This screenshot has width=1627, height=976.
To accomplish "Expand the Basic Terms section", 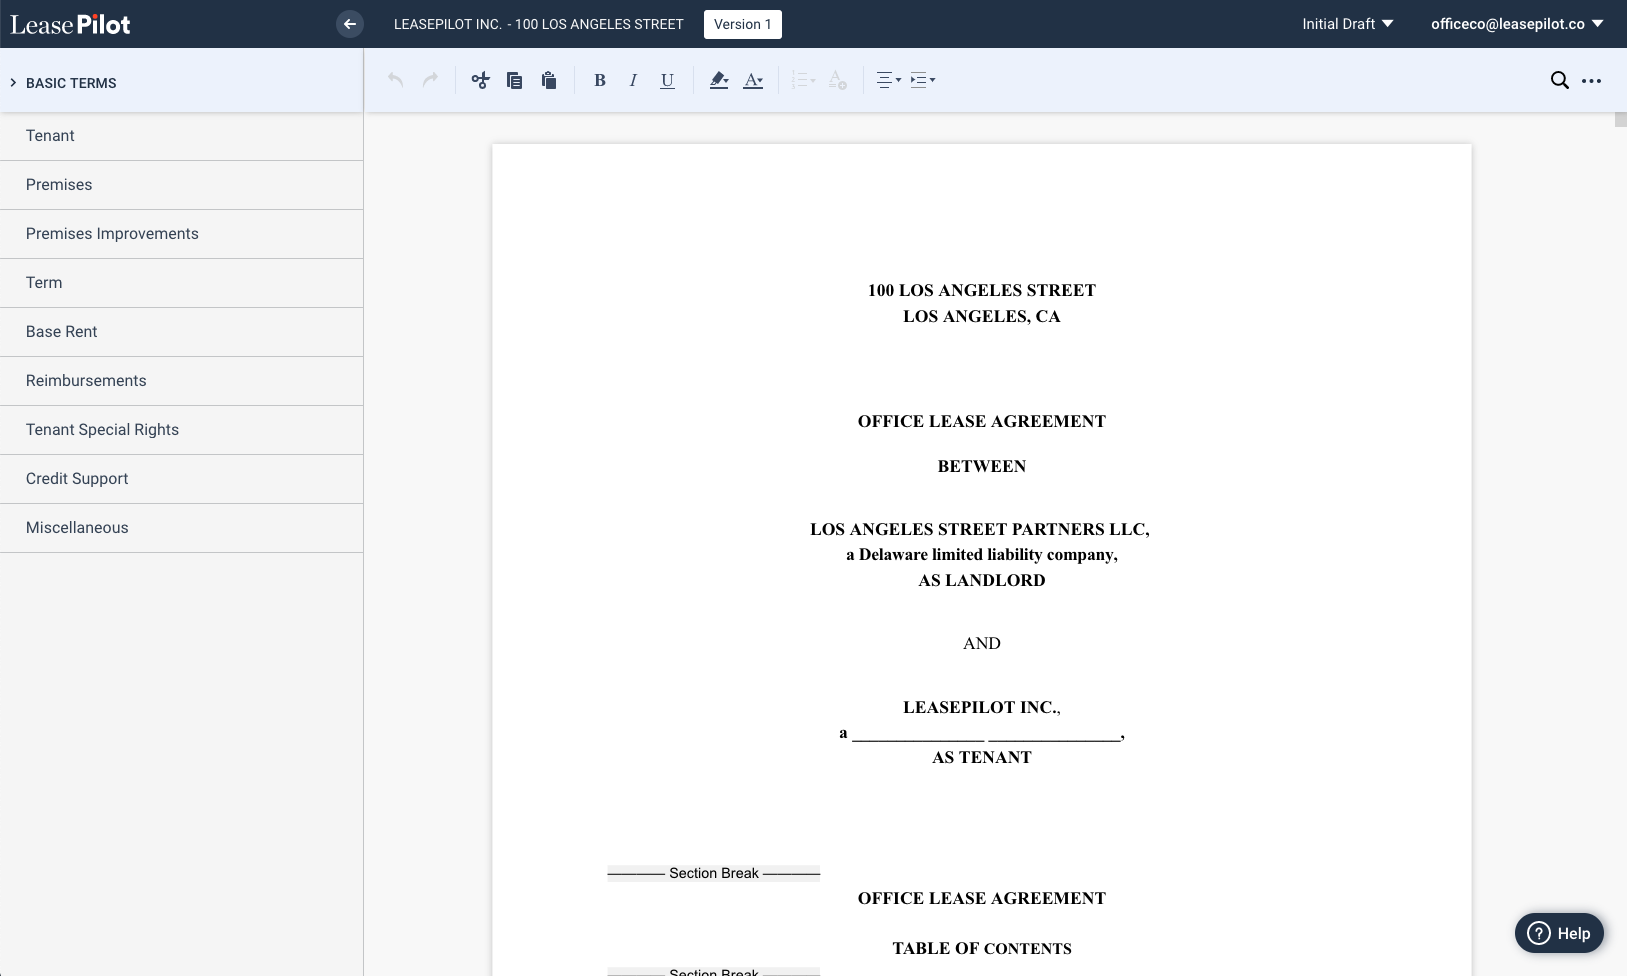I will pyautogui.click(x=70, y=83).
